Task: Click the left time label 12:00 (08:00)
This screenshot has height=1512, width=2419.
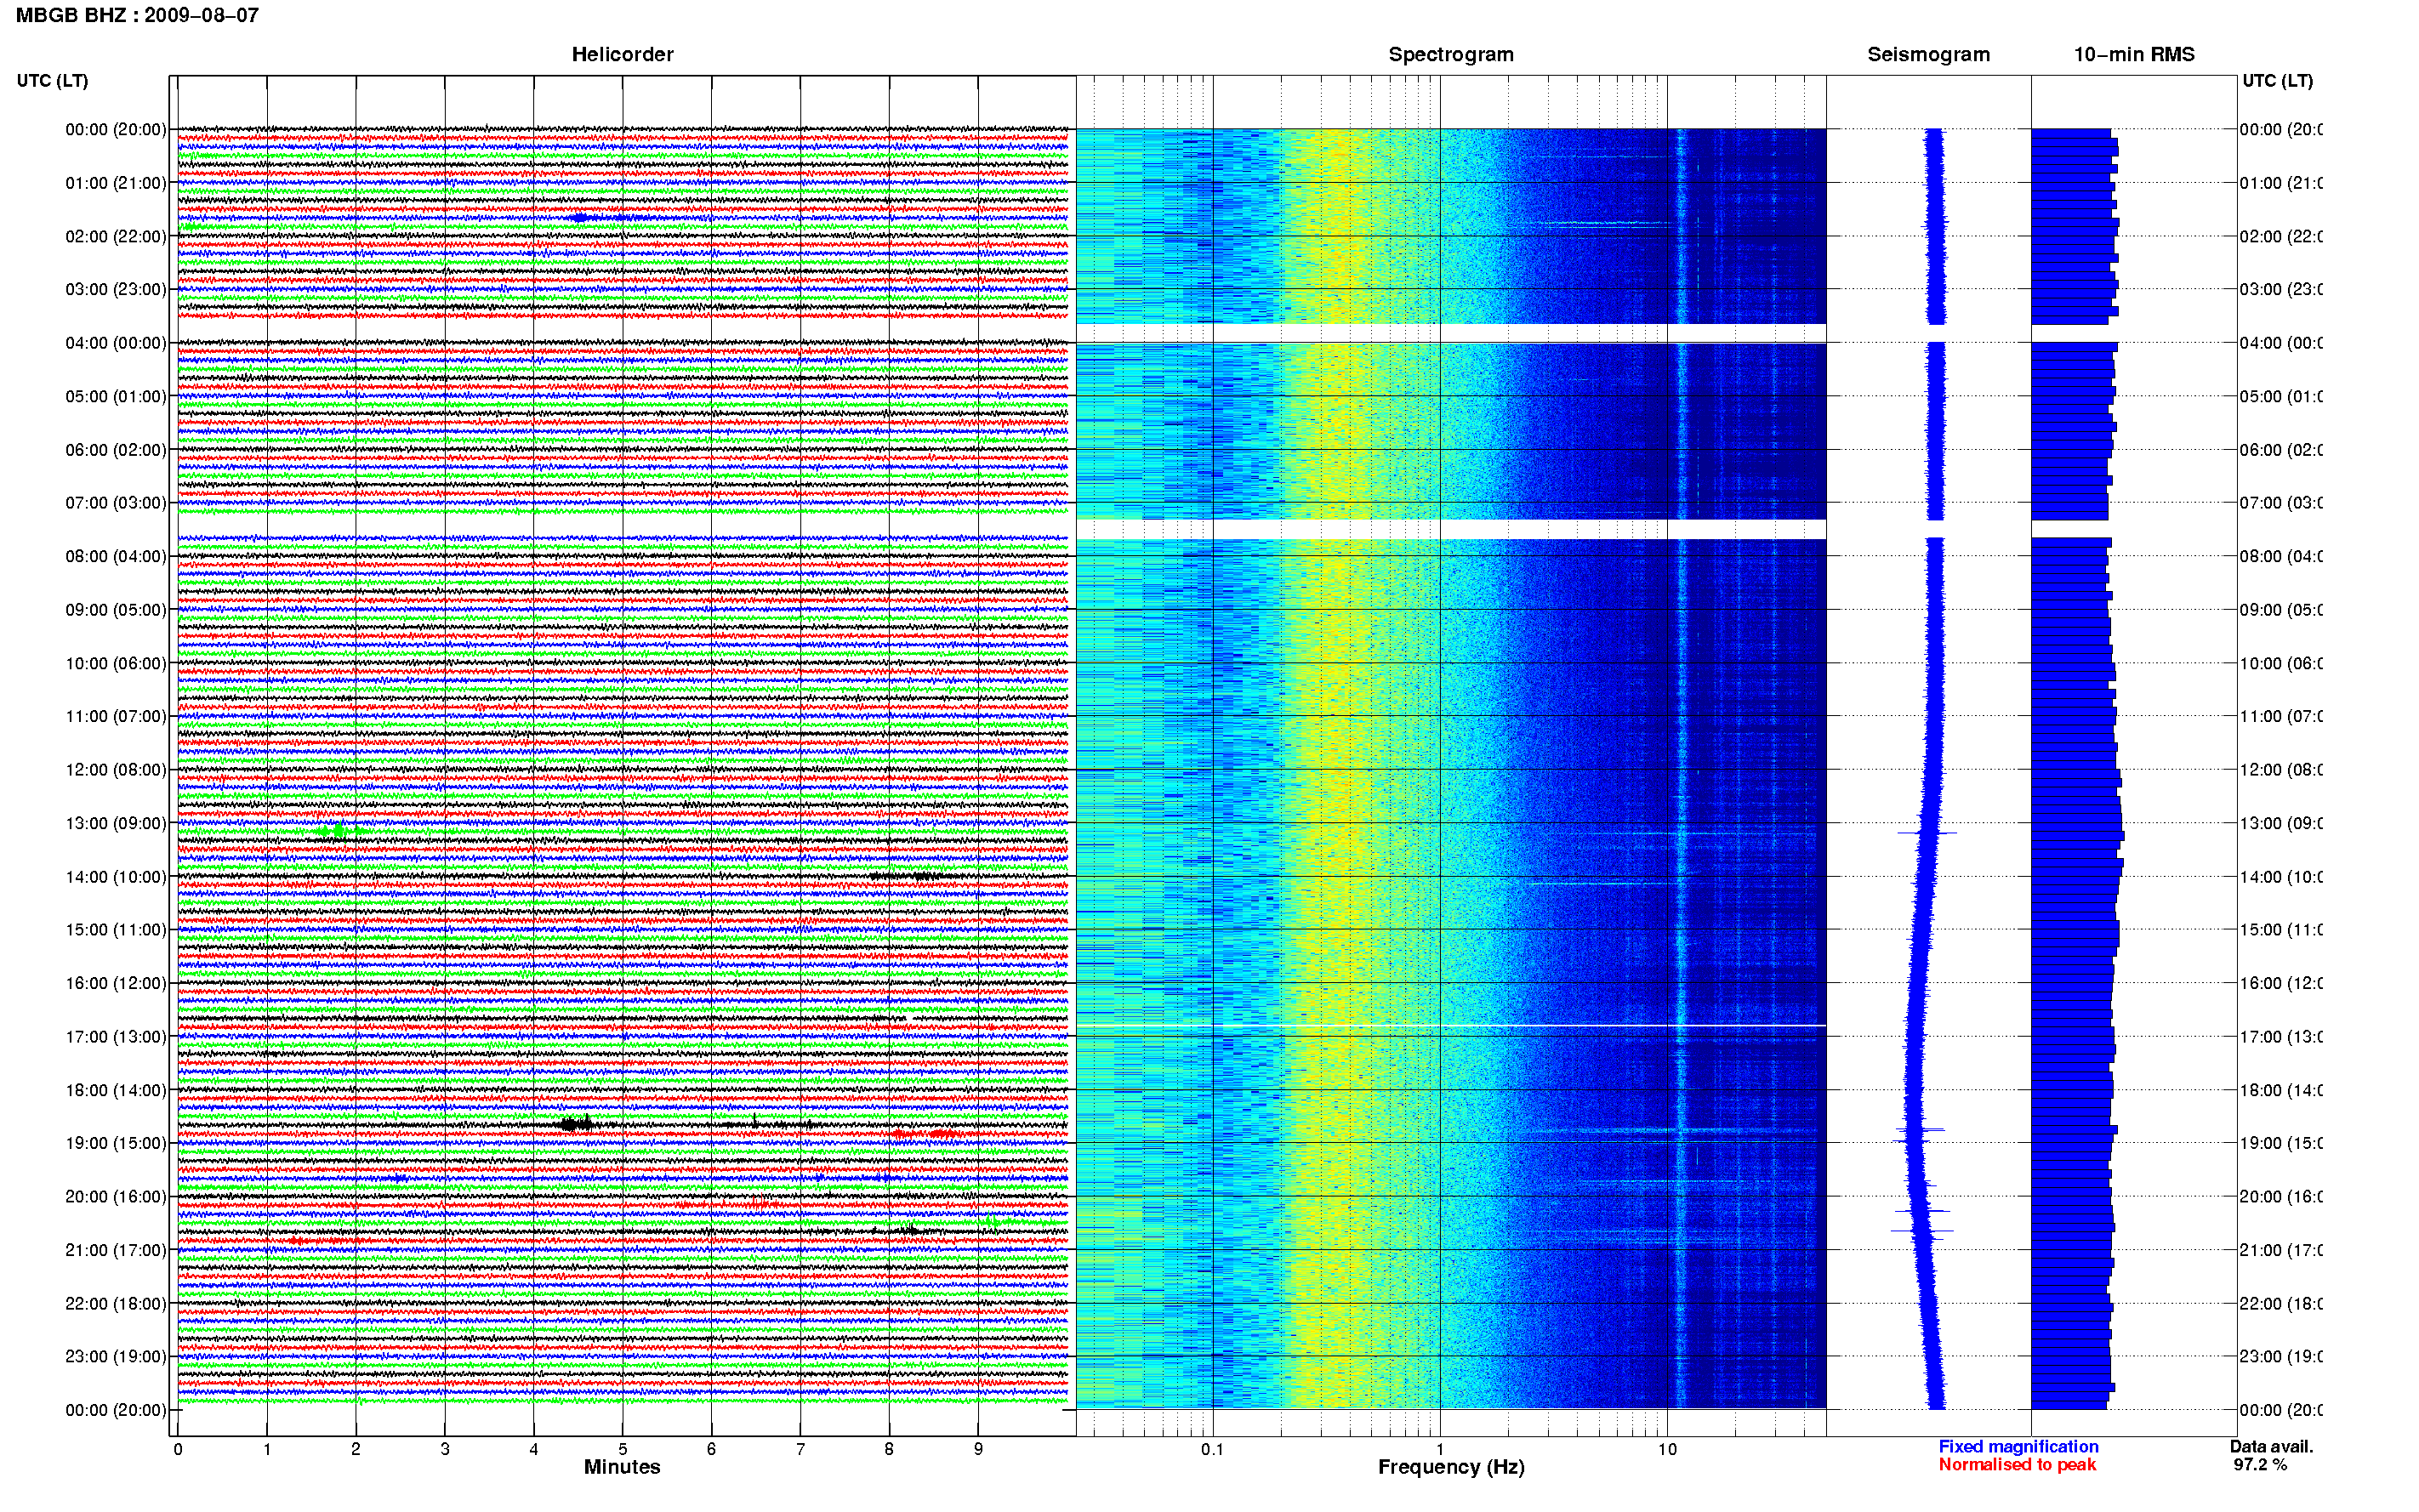Action: point(116,769)
